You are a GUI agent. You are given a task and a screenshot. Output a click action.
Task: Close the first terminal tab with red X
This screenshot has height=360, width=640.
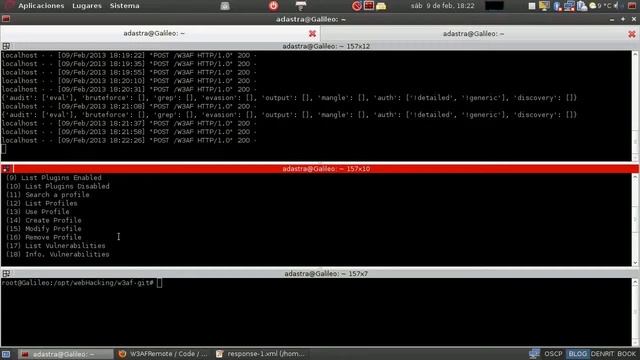pyautogui.click(x=312, y=33)
